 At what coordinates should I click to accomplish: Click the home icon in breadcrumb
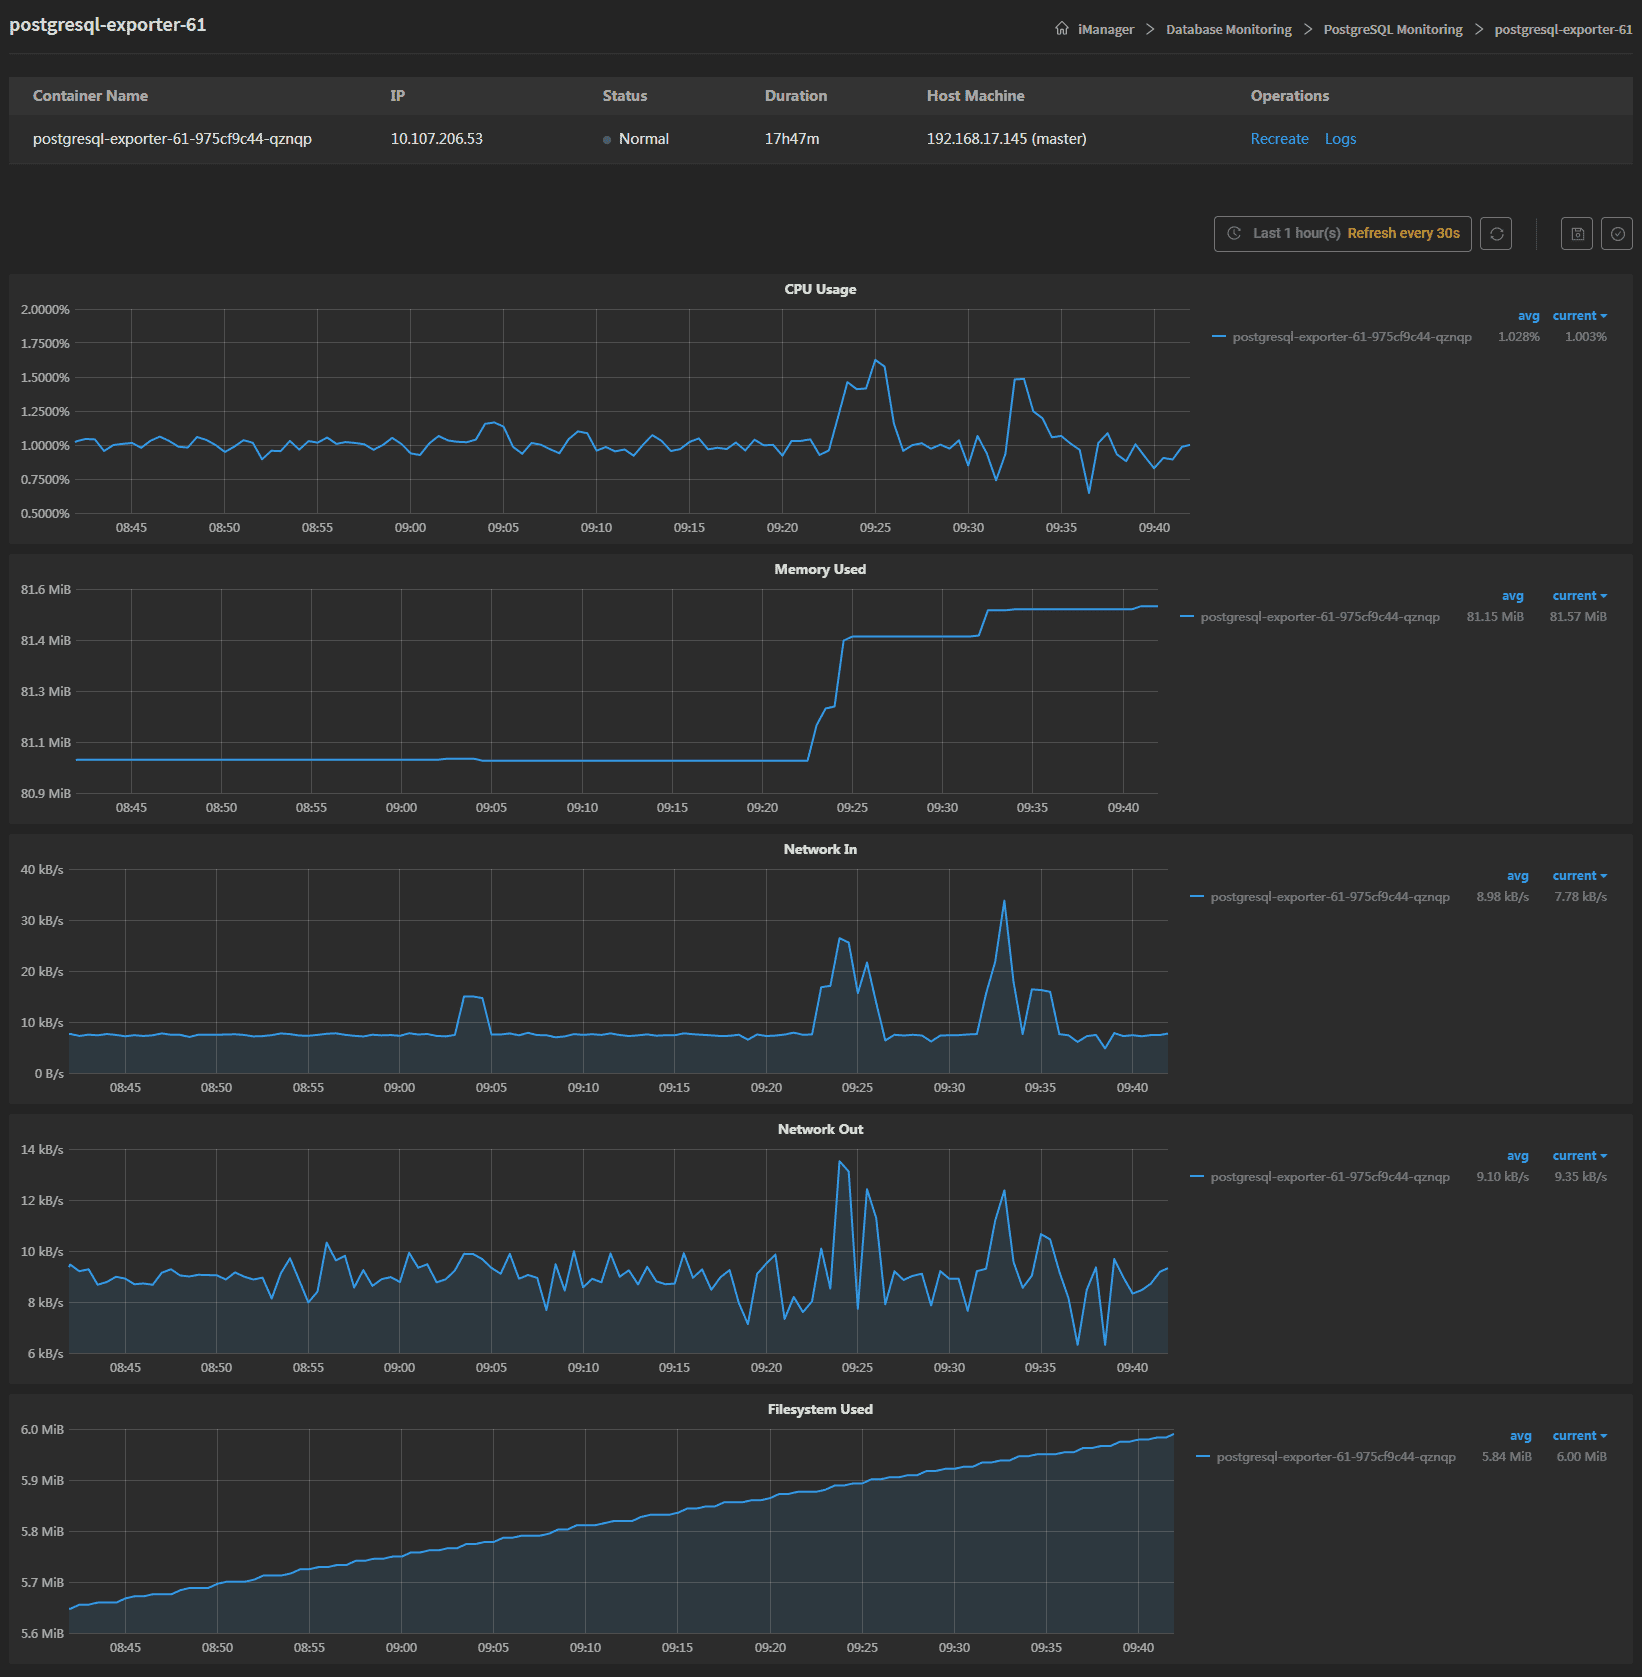coord(1062,29)
